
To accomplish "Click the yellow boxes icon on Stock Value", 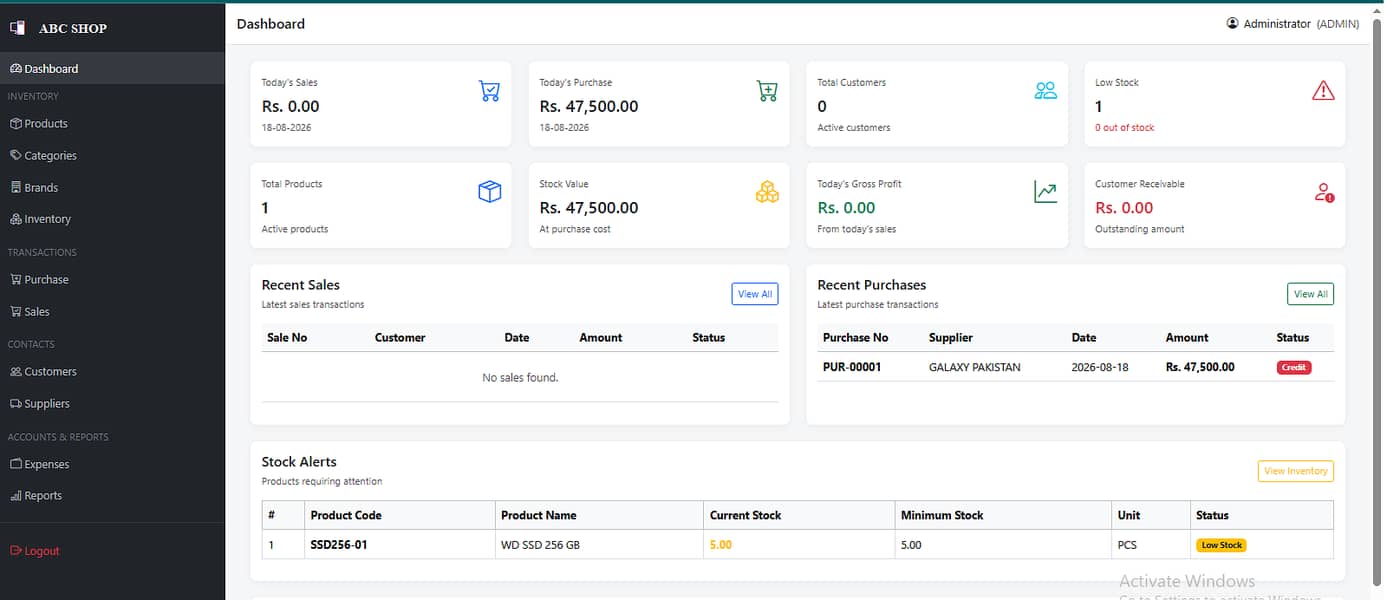I will pyautogui.click(x=767, y=192).
